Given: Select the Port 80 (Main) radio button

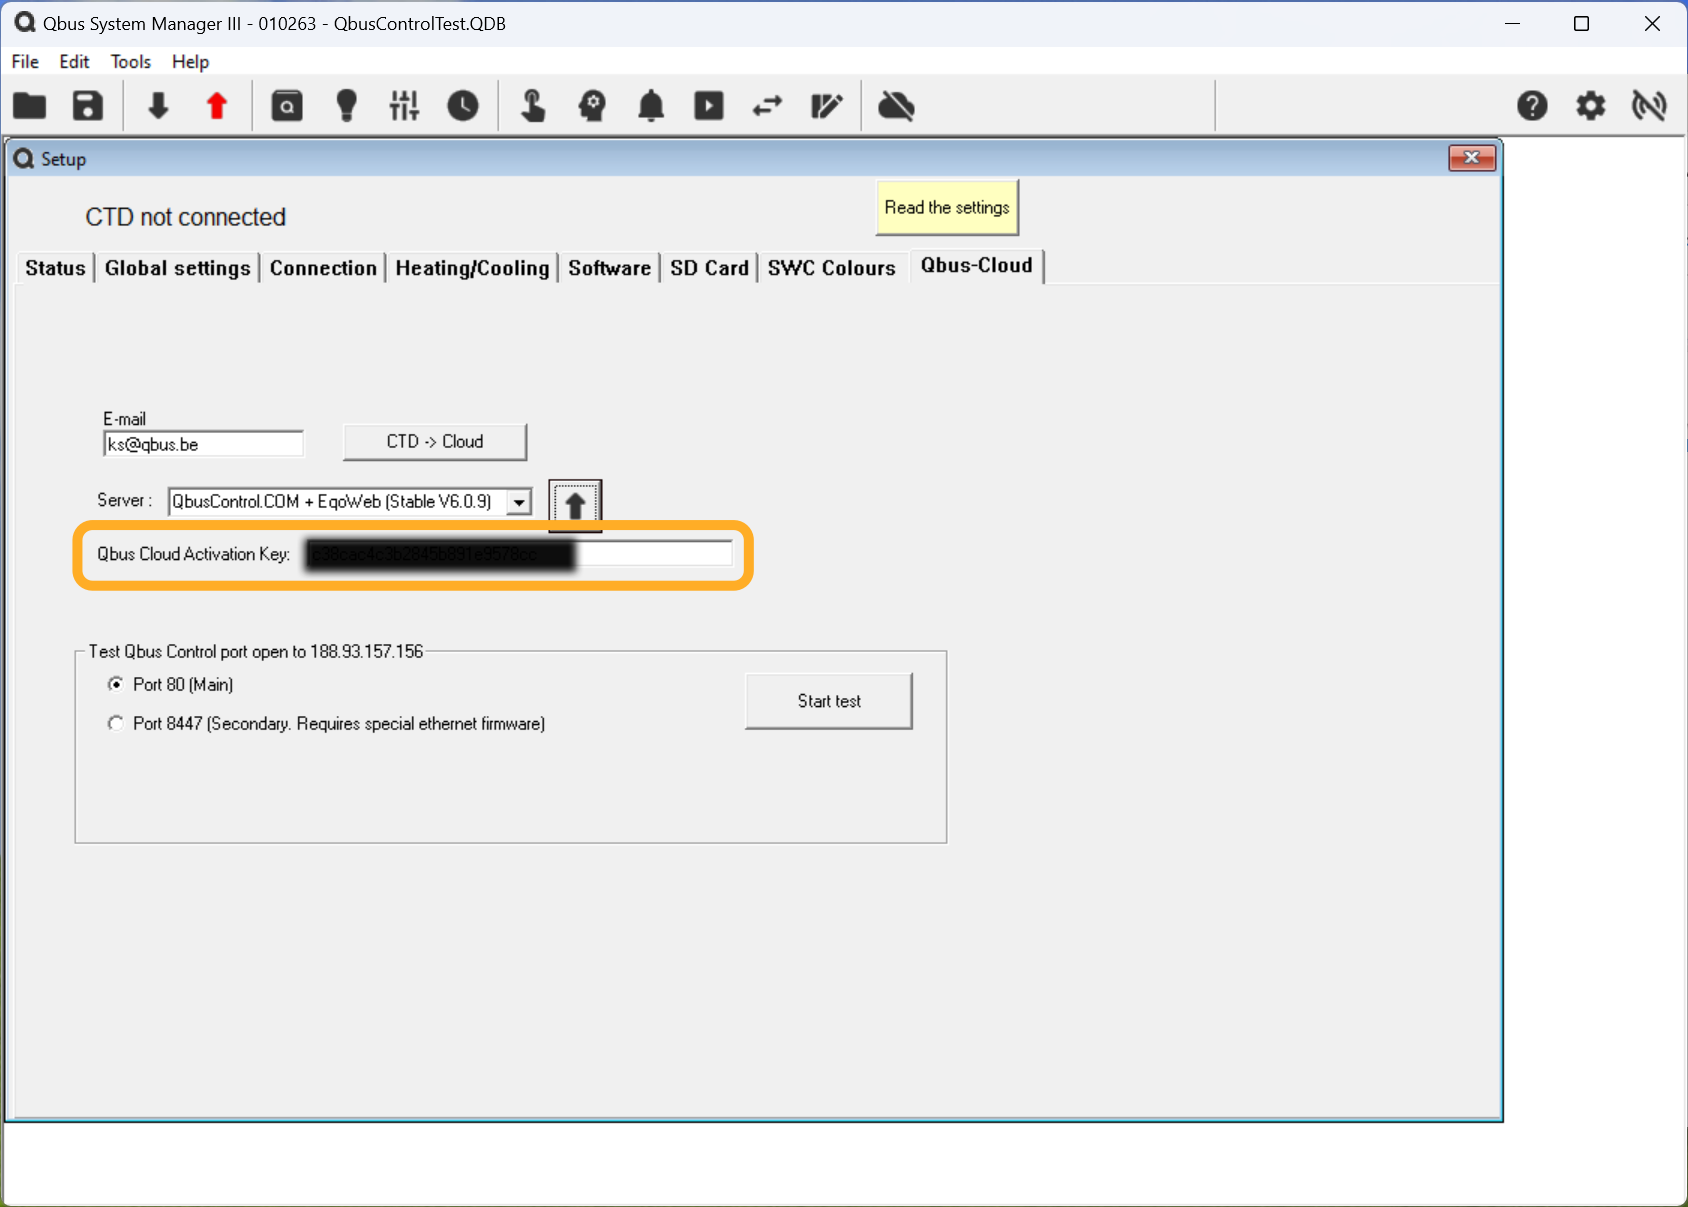Looking at the screenshot, I should pyautogui.click(x=116, y=684).
